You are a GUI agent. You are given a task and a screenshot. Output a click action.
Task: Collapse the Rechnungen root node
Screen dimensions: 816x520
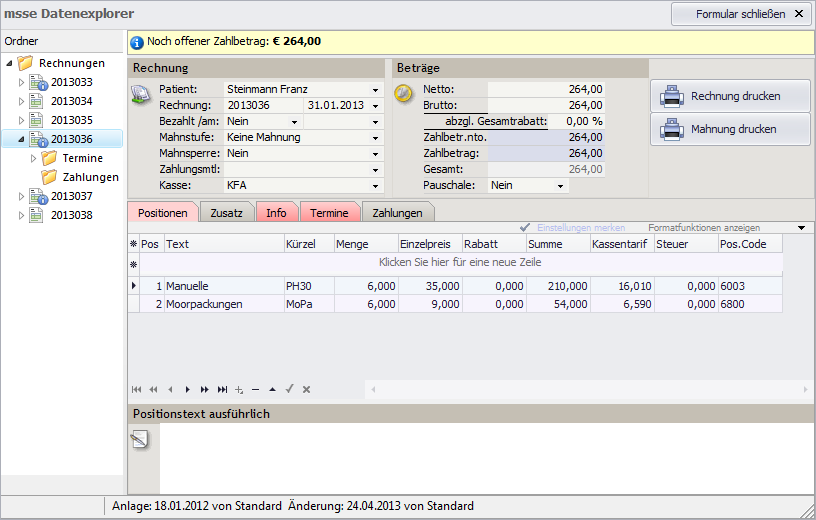(9, 63)
